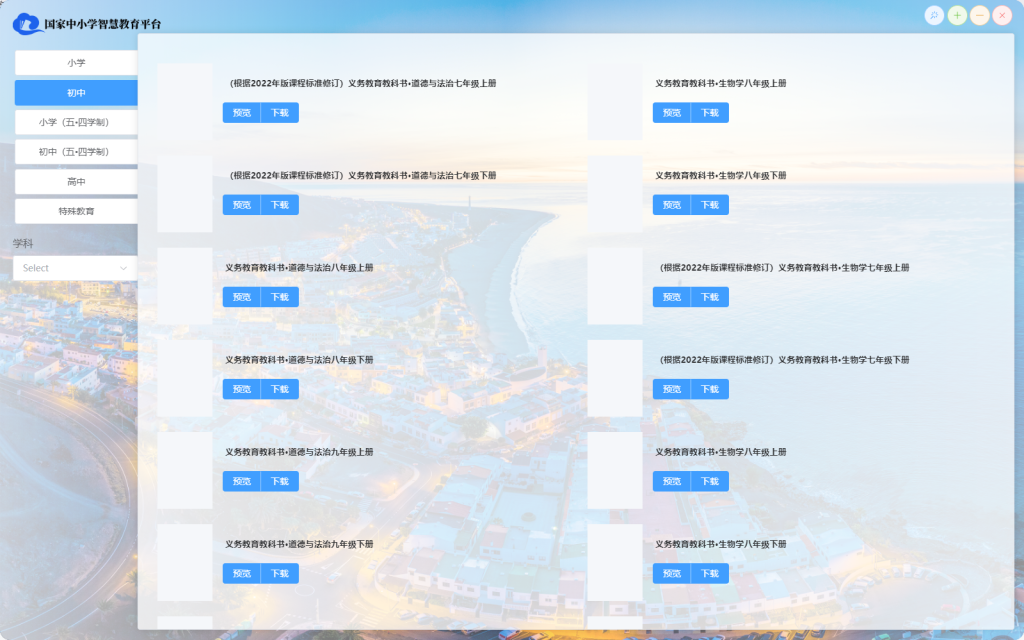This screenshot has height=640, width=1024.
Task: Expand the chevron arrow in the 学科 selector
Action: (x=124, y=268)
